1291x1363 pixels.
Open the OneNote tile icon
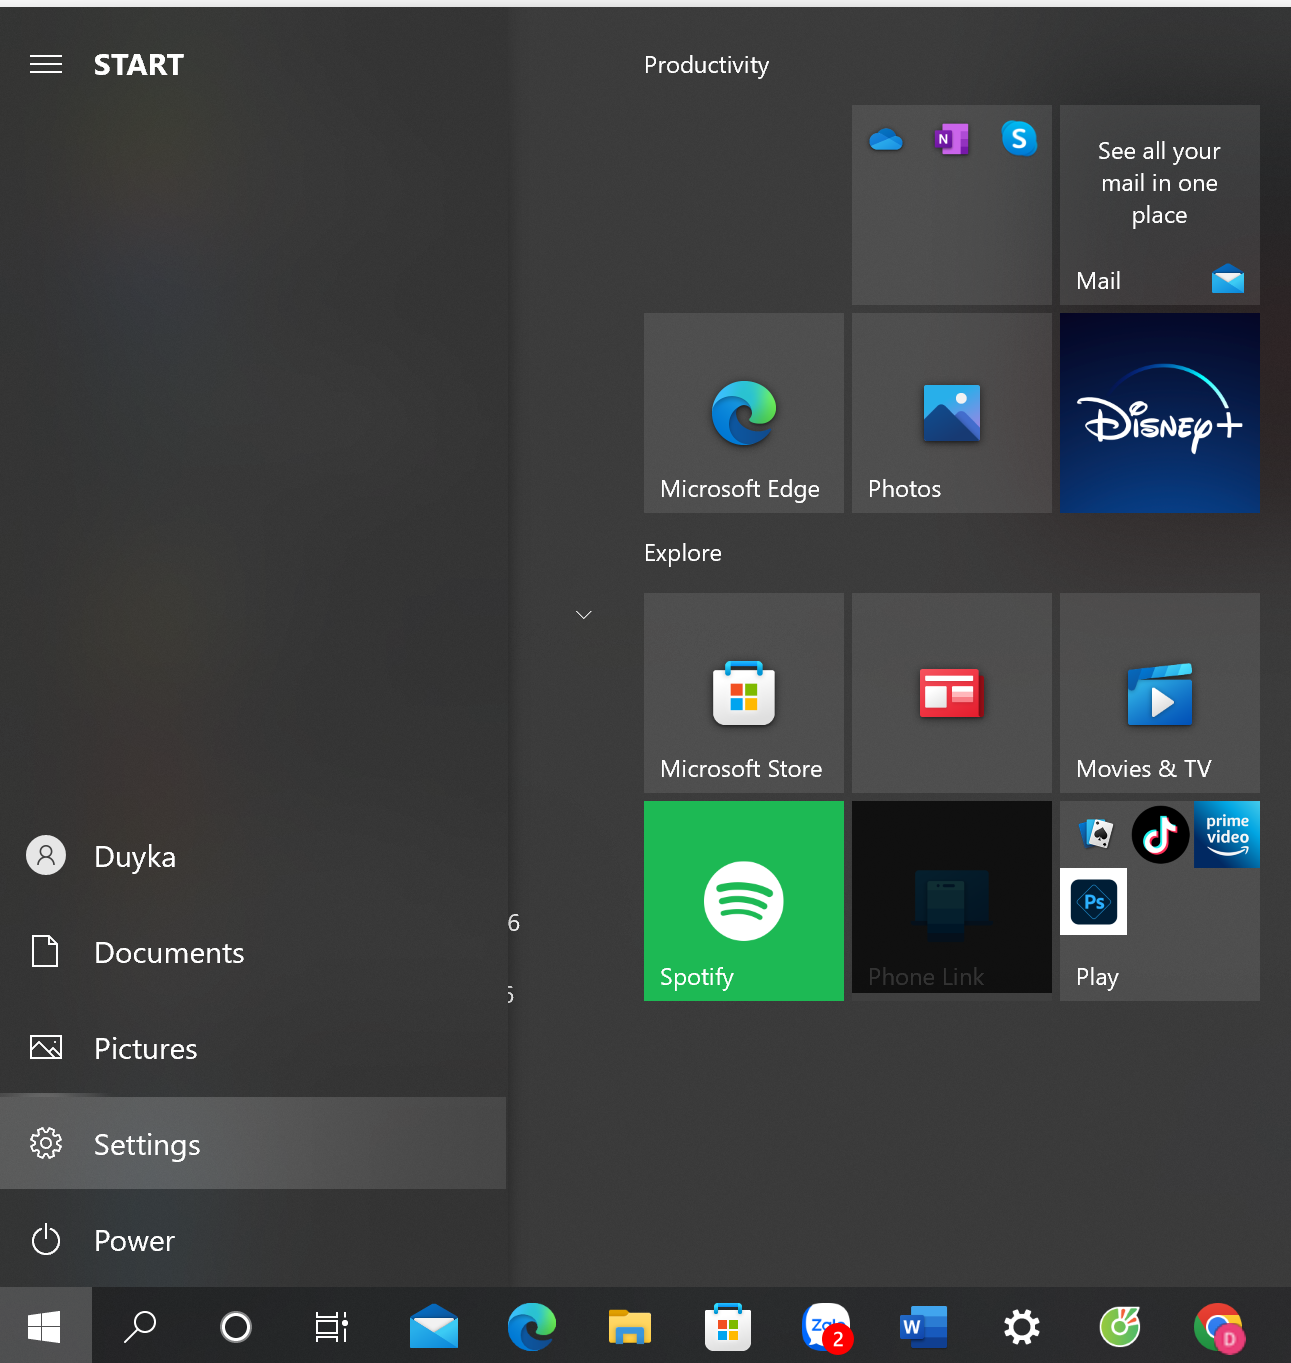coord(952,139)
